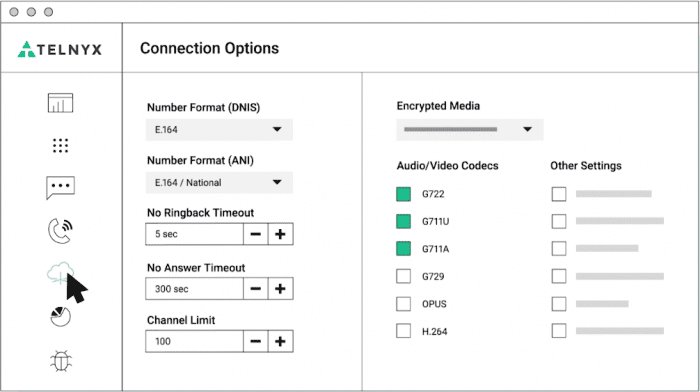Decrease No Answer Timeout with minus button

pos(256,289)
